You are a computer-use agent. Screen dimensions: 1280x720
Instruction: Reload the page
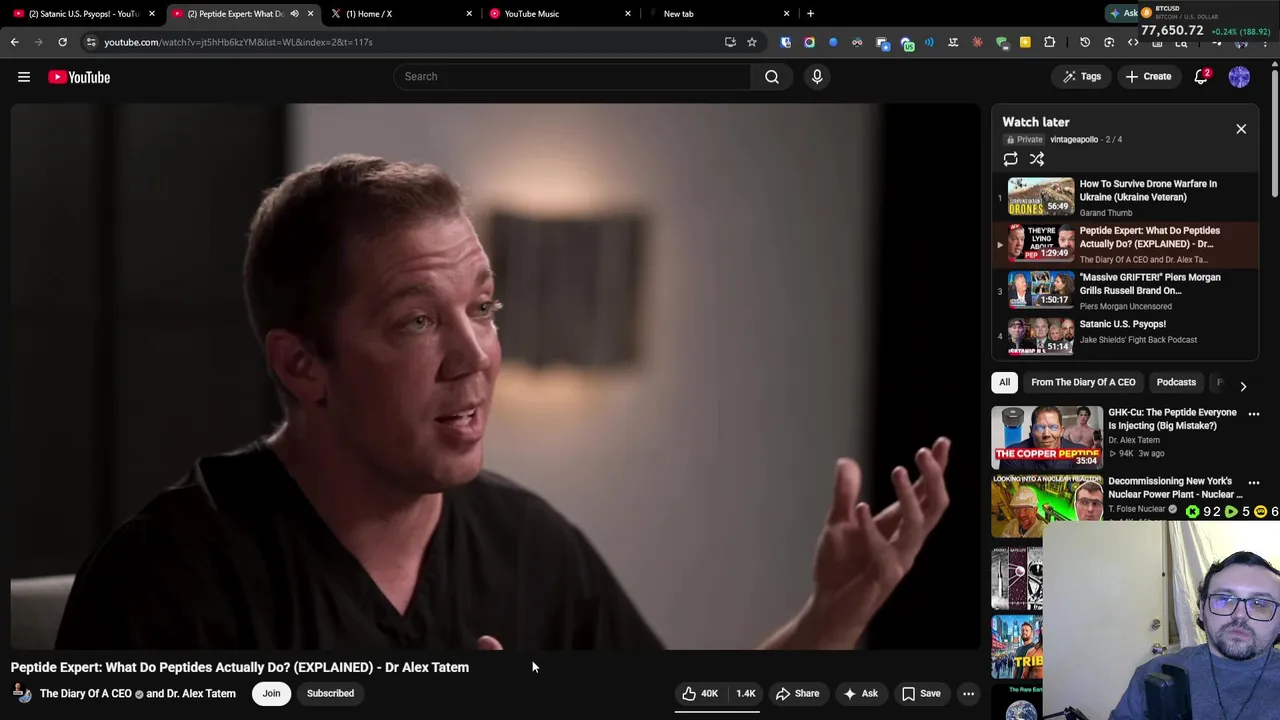pos(62,42)
